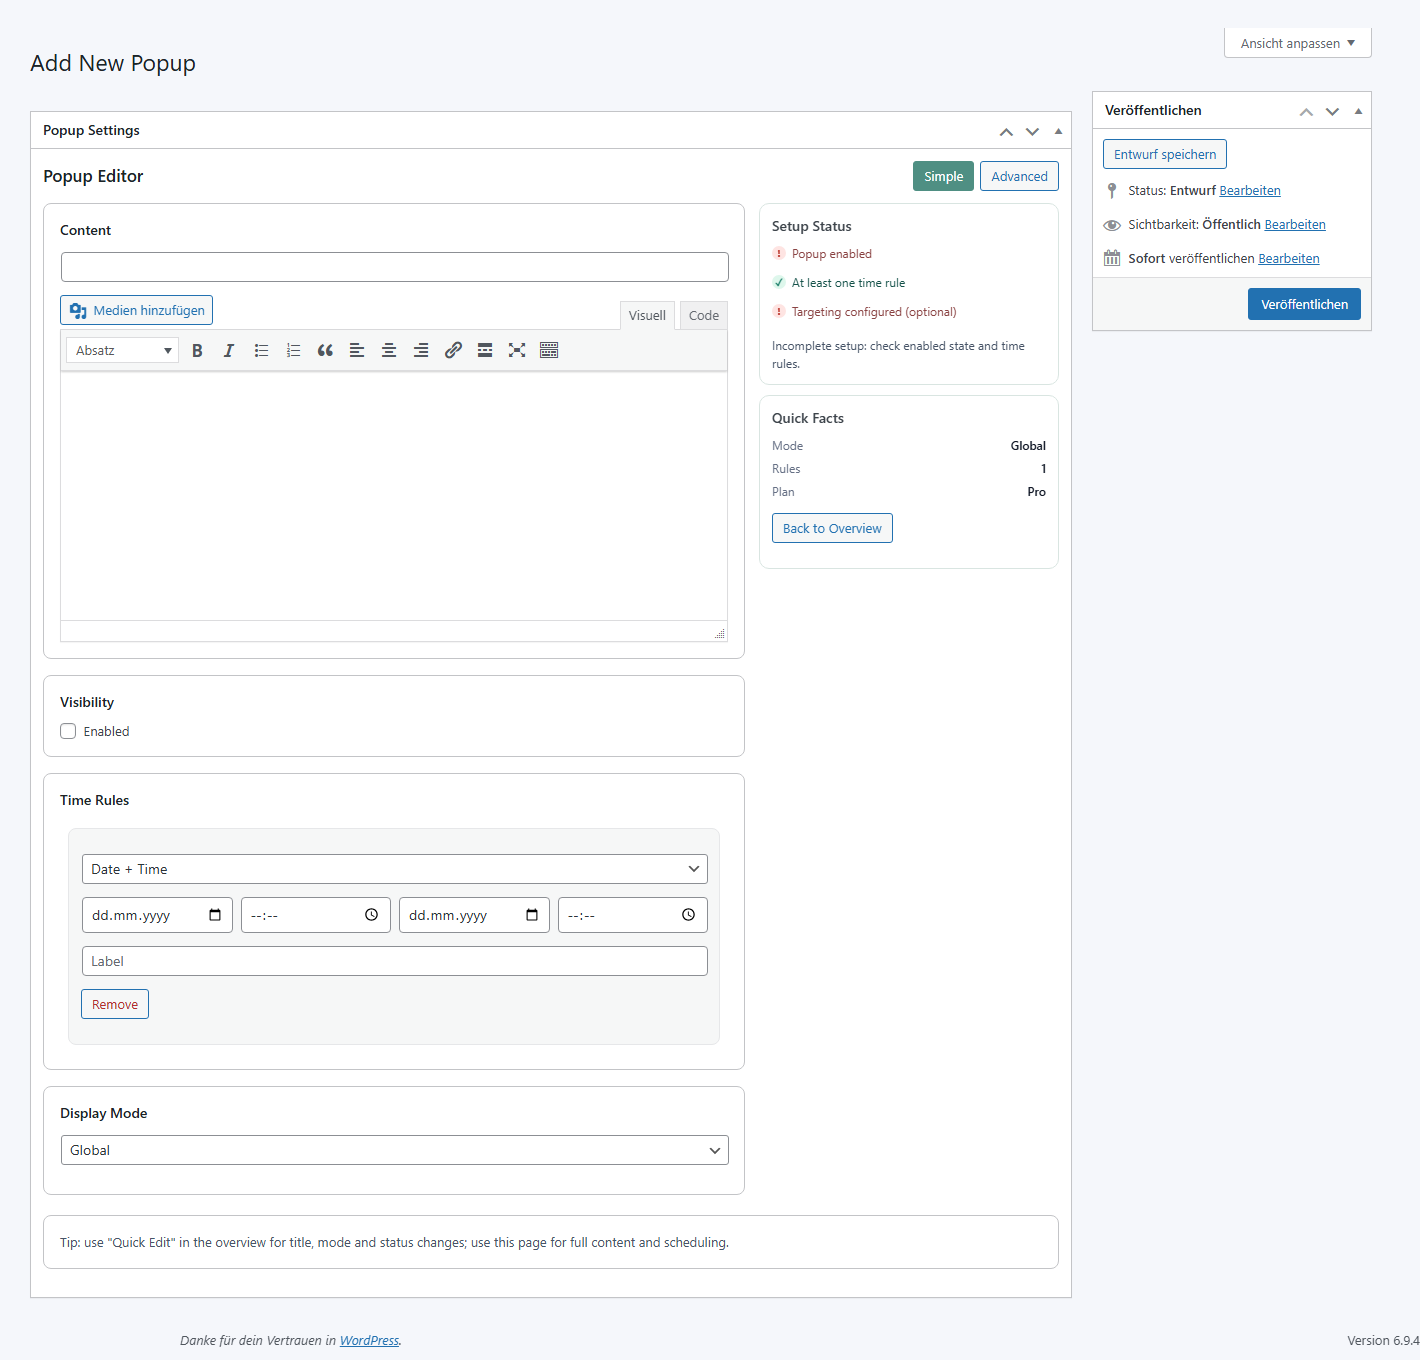Viewport: 1420px width, 1360px height.
Task: Align text center
Action: point(389,350)
